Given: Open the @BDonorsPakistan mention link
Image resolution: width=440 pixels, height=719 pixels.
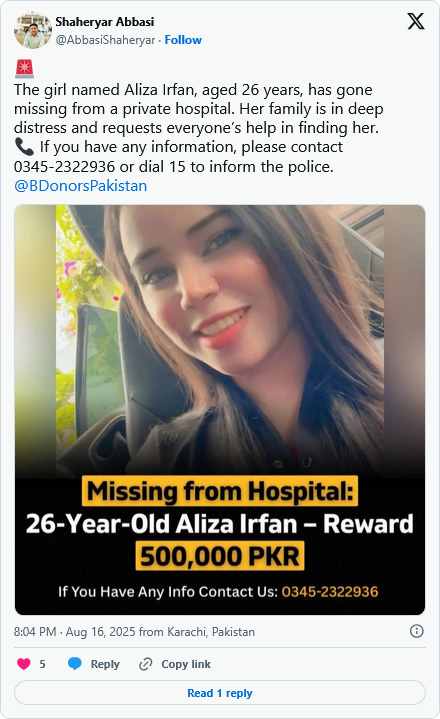Looking at the screenshot, I should pos(81,186).
